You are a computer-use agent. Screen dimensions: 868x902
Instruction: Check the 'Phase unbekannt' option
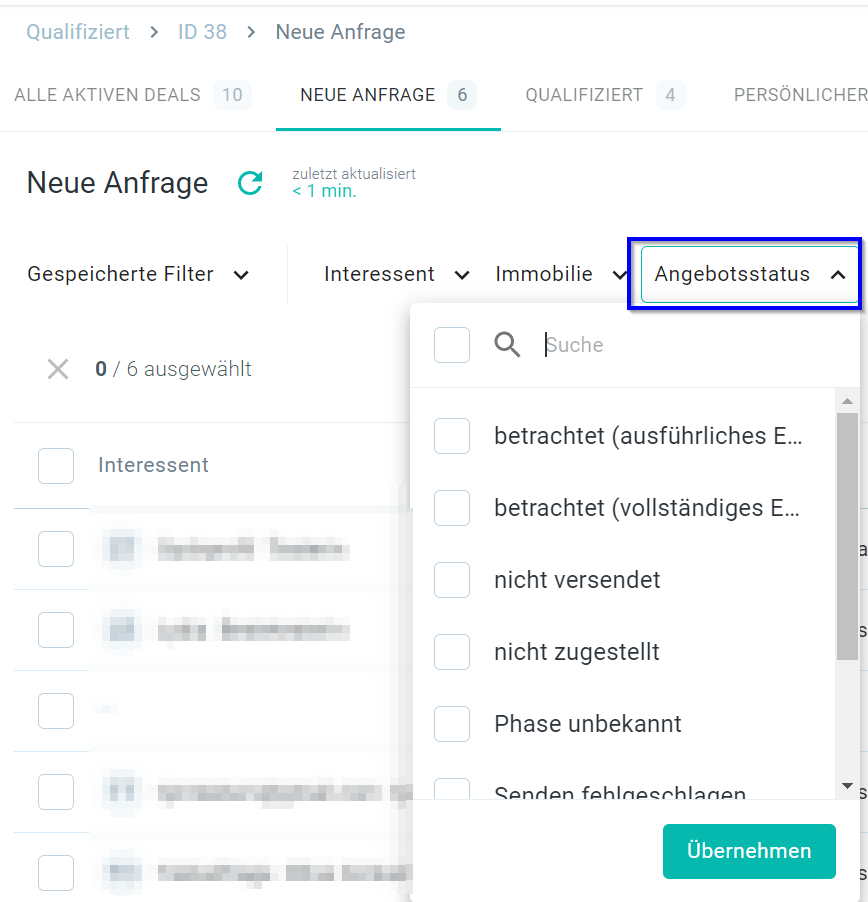click(452, 724)
